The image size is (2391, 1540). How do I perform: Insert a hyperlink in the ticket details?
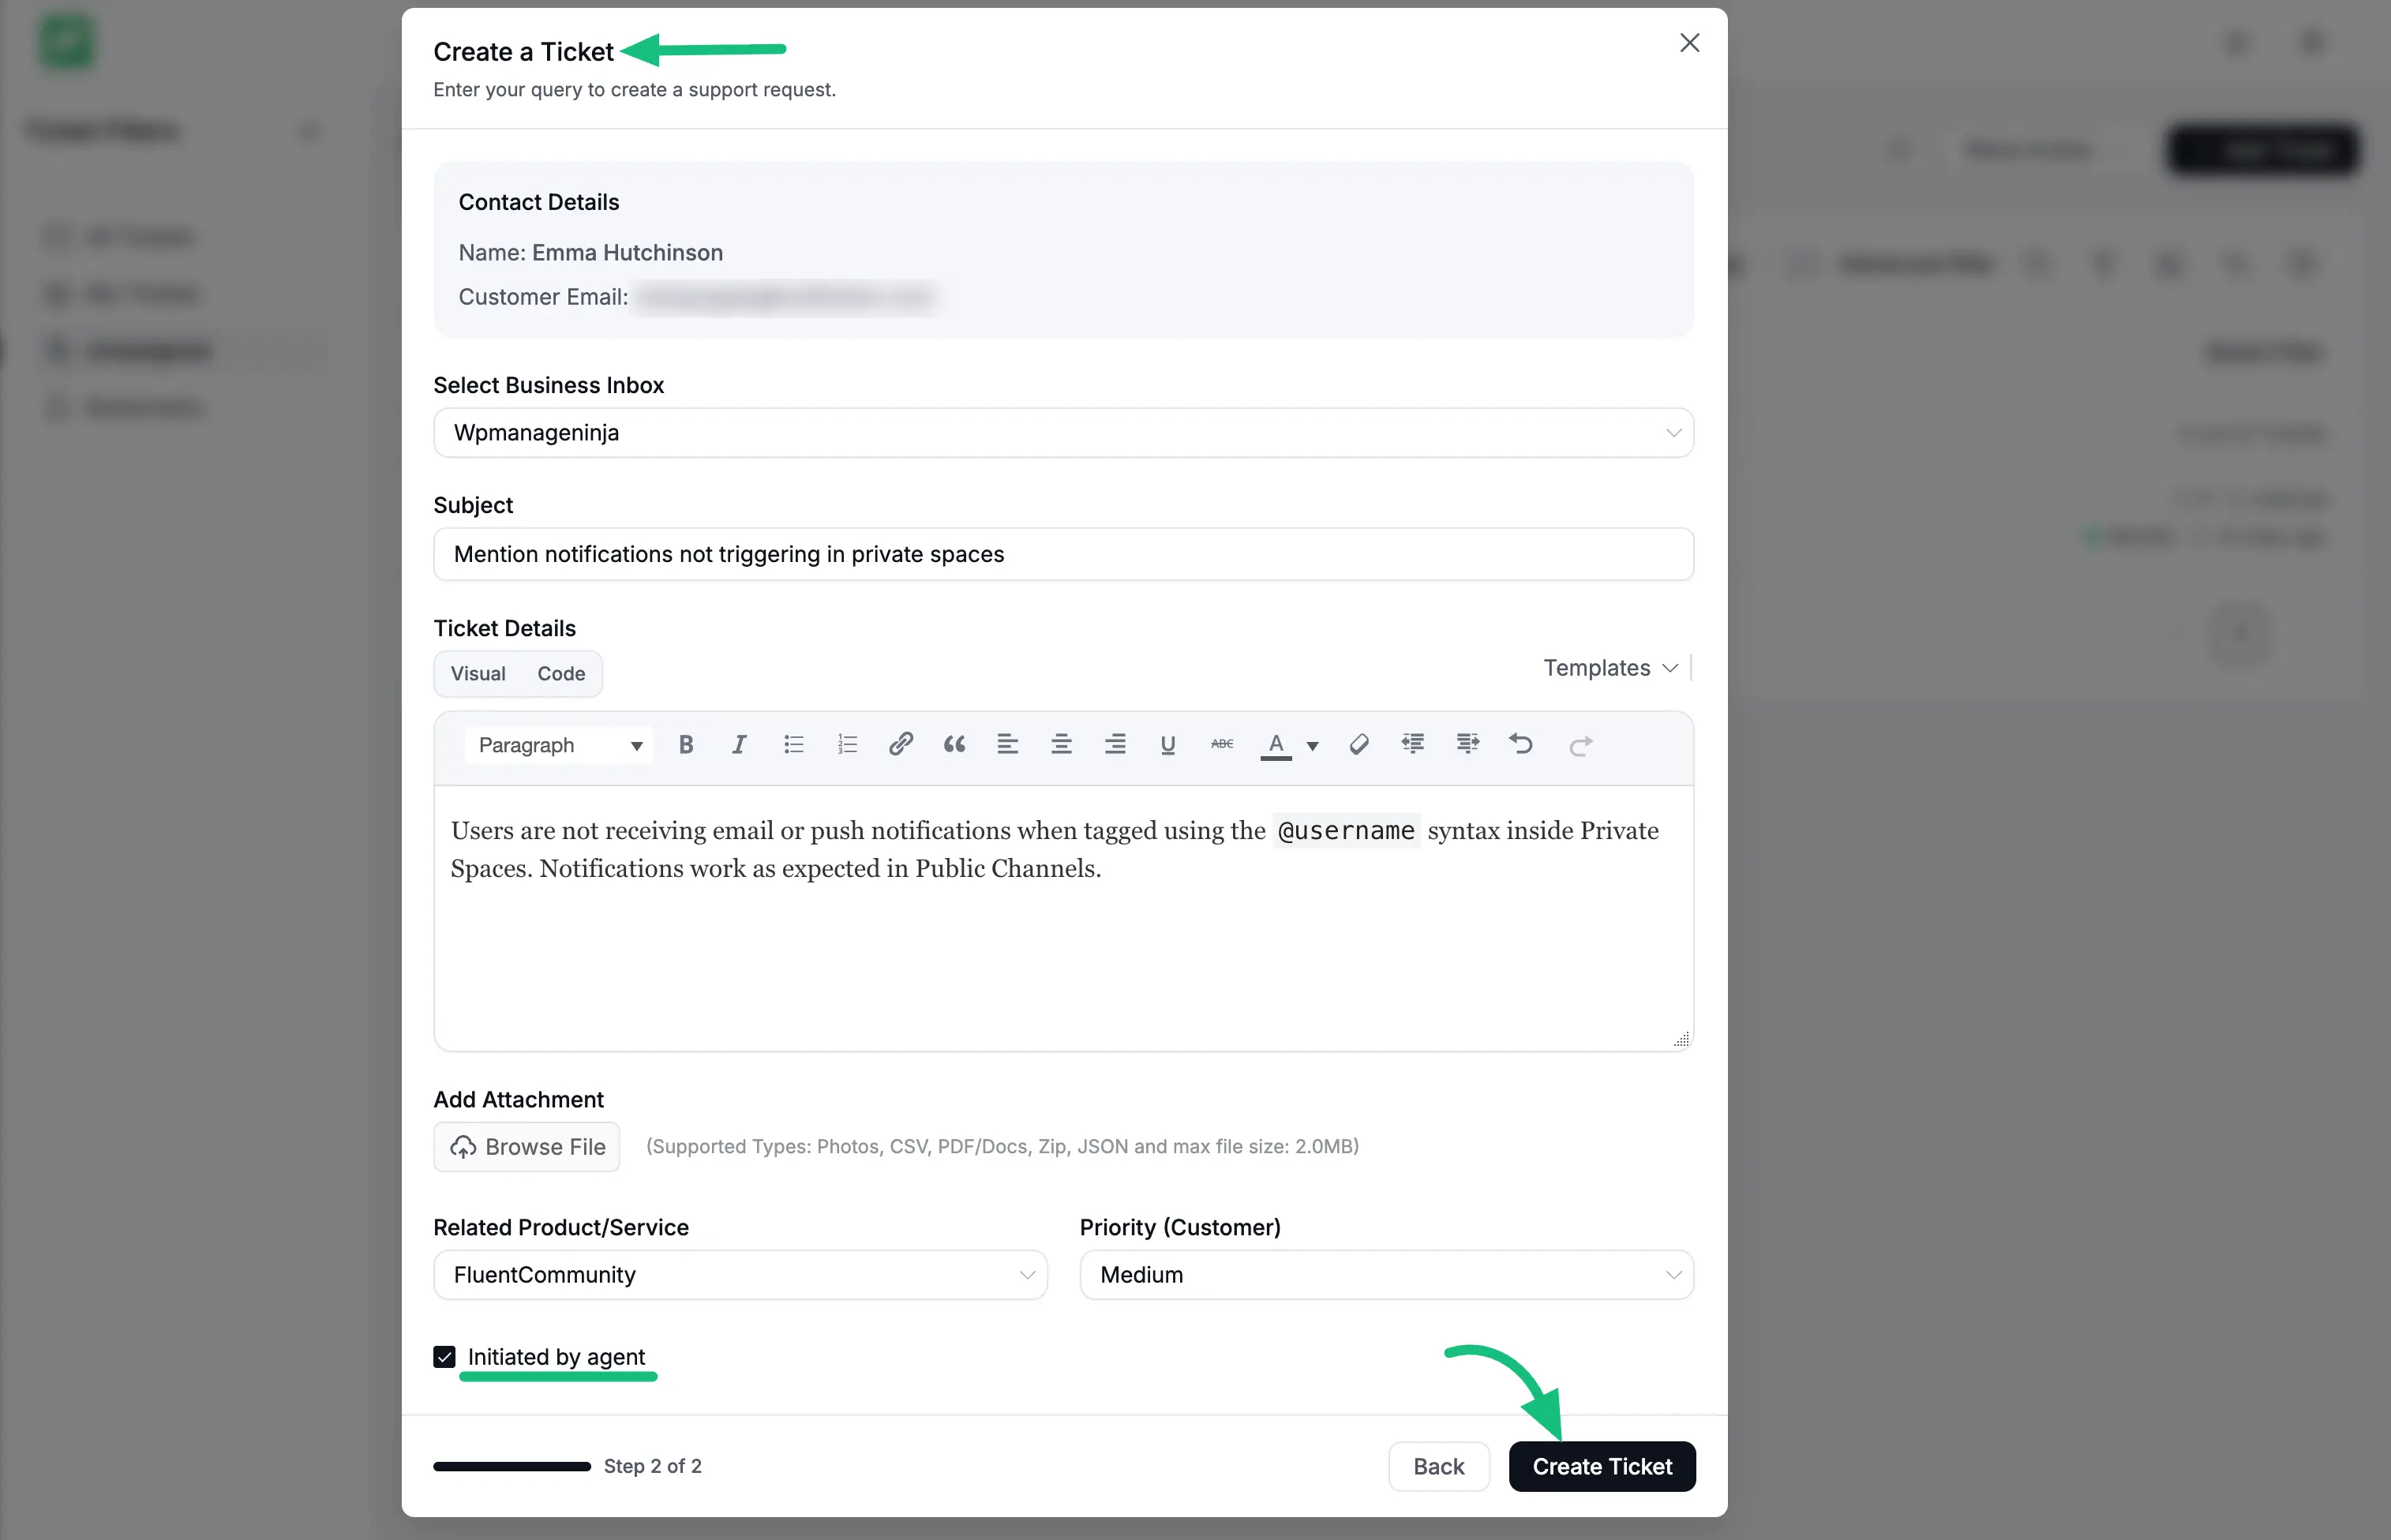901,744
